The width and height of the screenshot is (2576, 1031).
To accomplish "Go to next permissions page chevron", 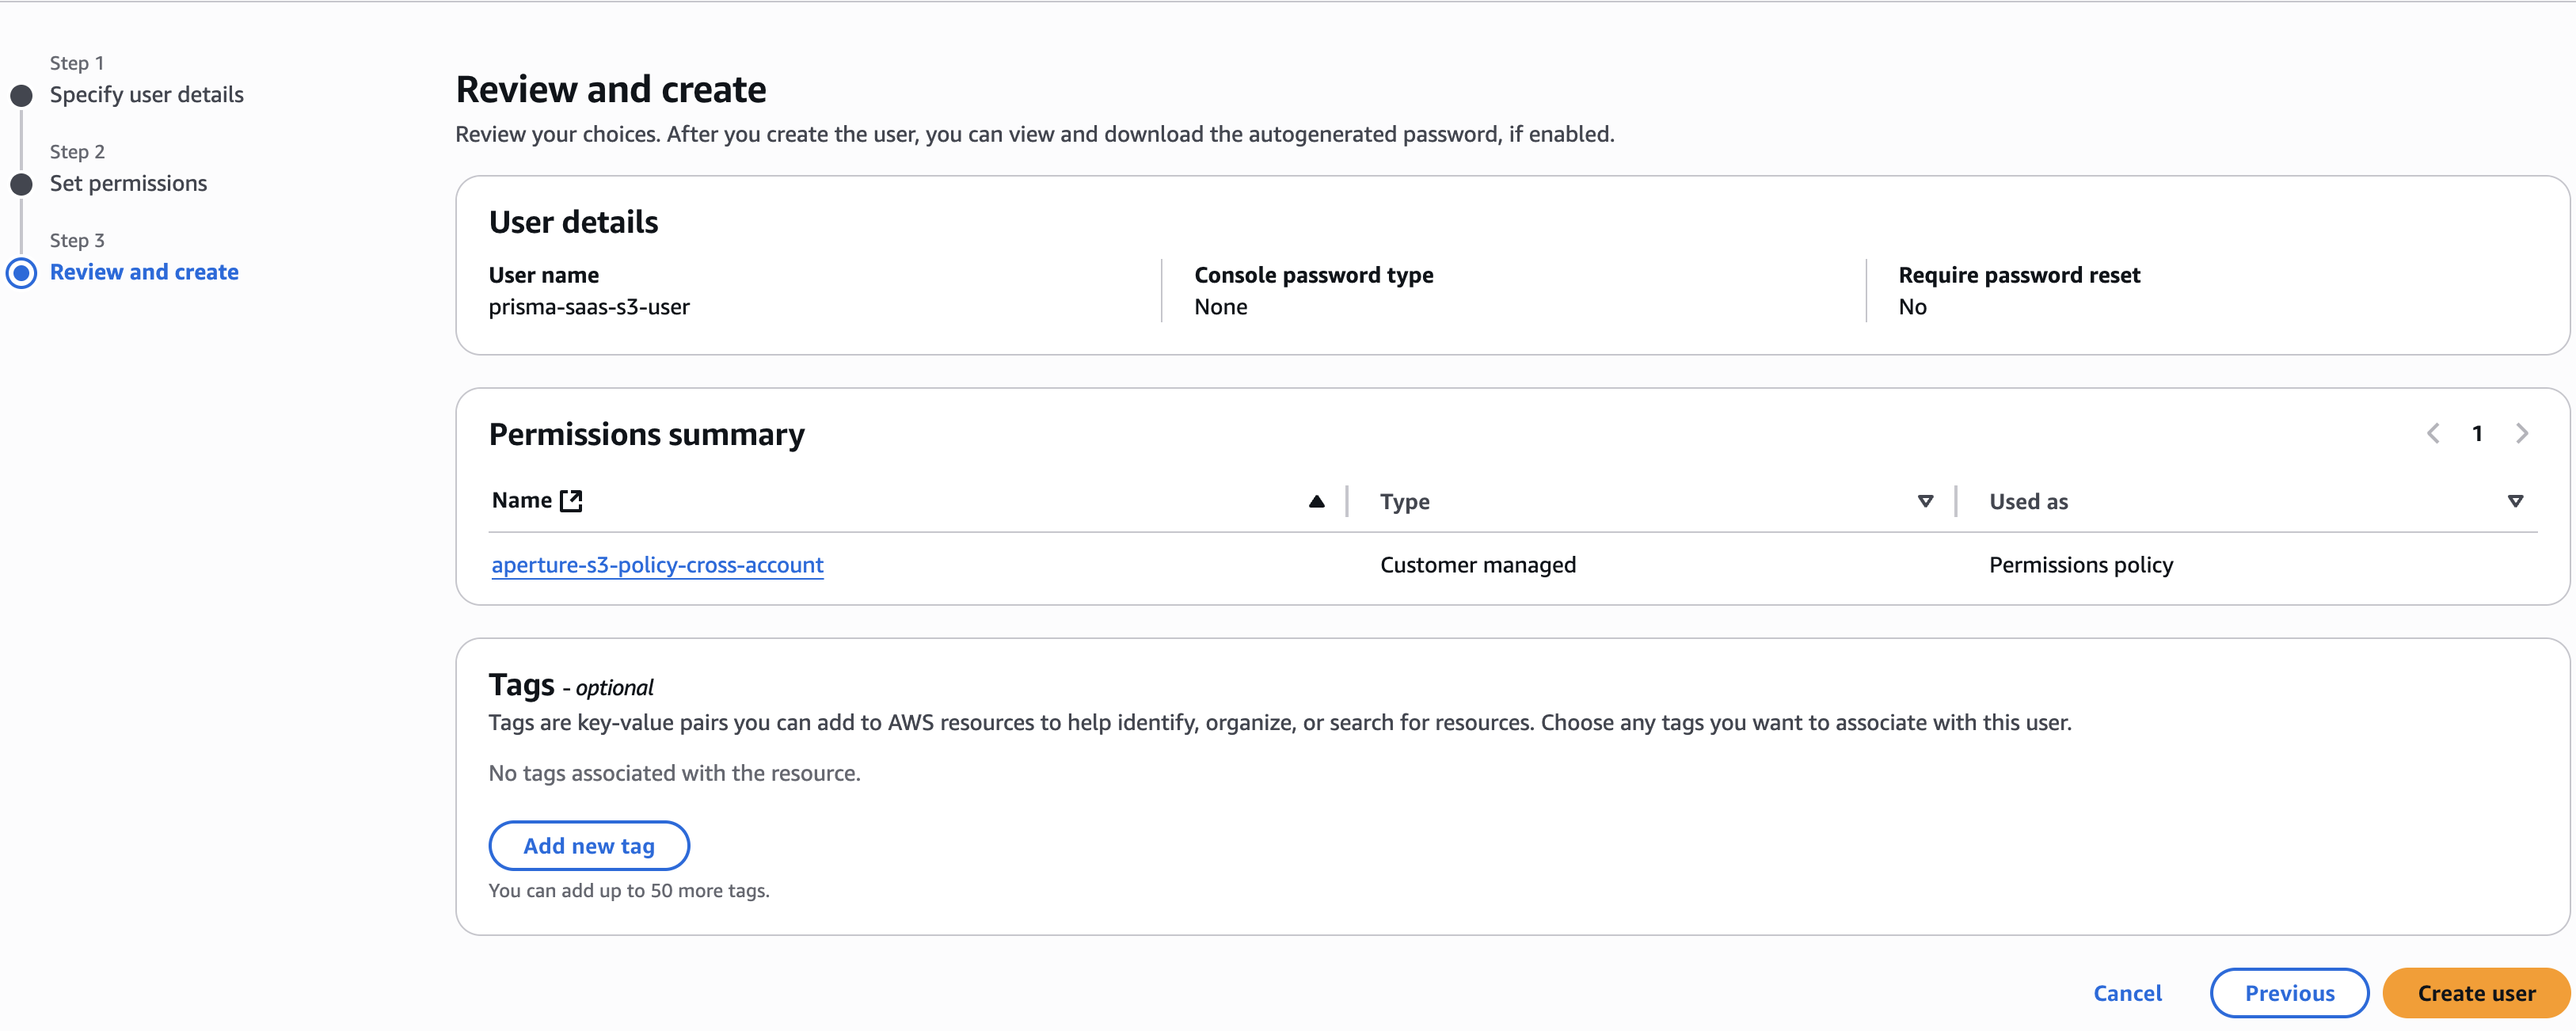I will pos(2522,434).
